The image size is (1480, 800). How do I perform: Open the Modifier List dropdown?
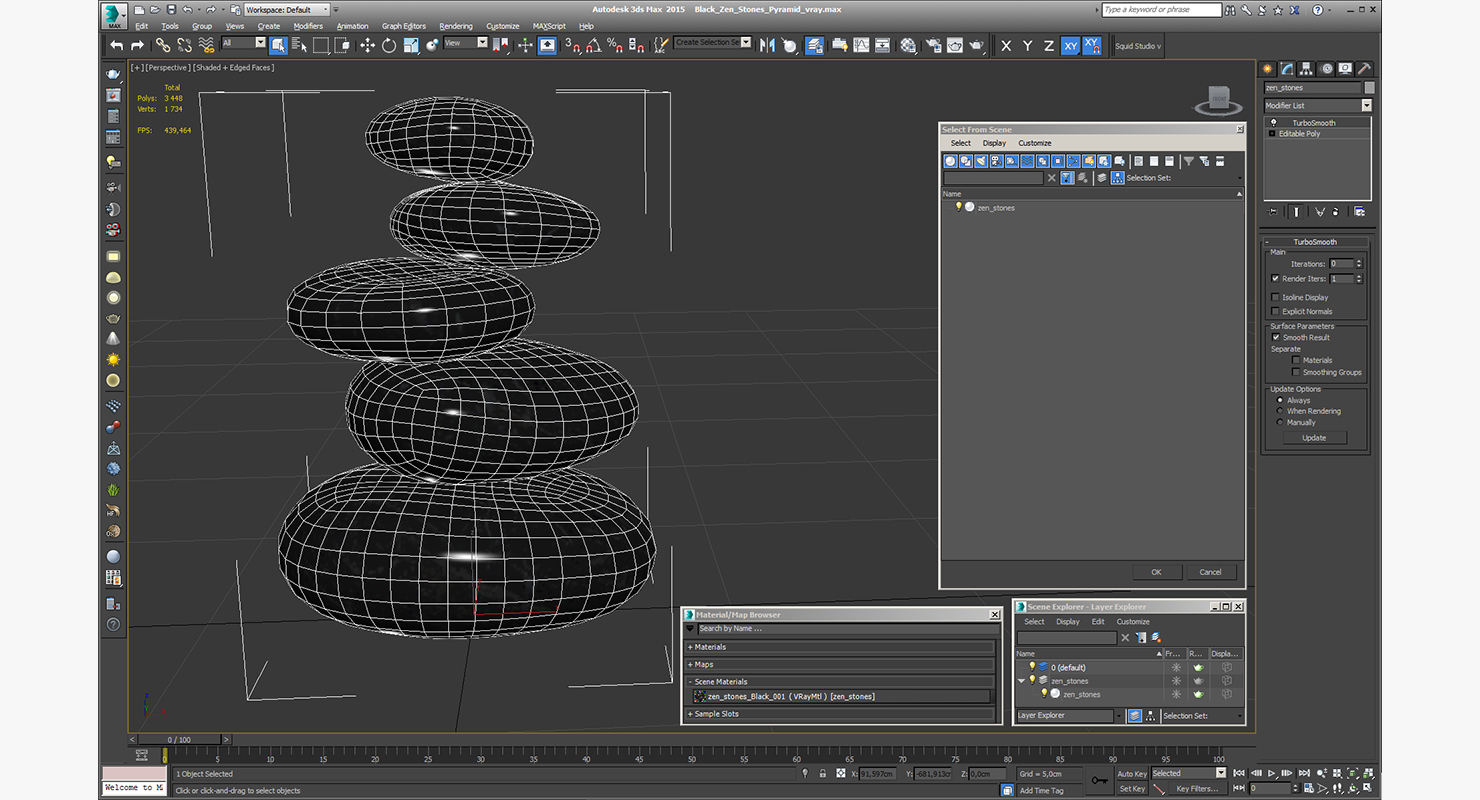click(x=1318, y=105)
